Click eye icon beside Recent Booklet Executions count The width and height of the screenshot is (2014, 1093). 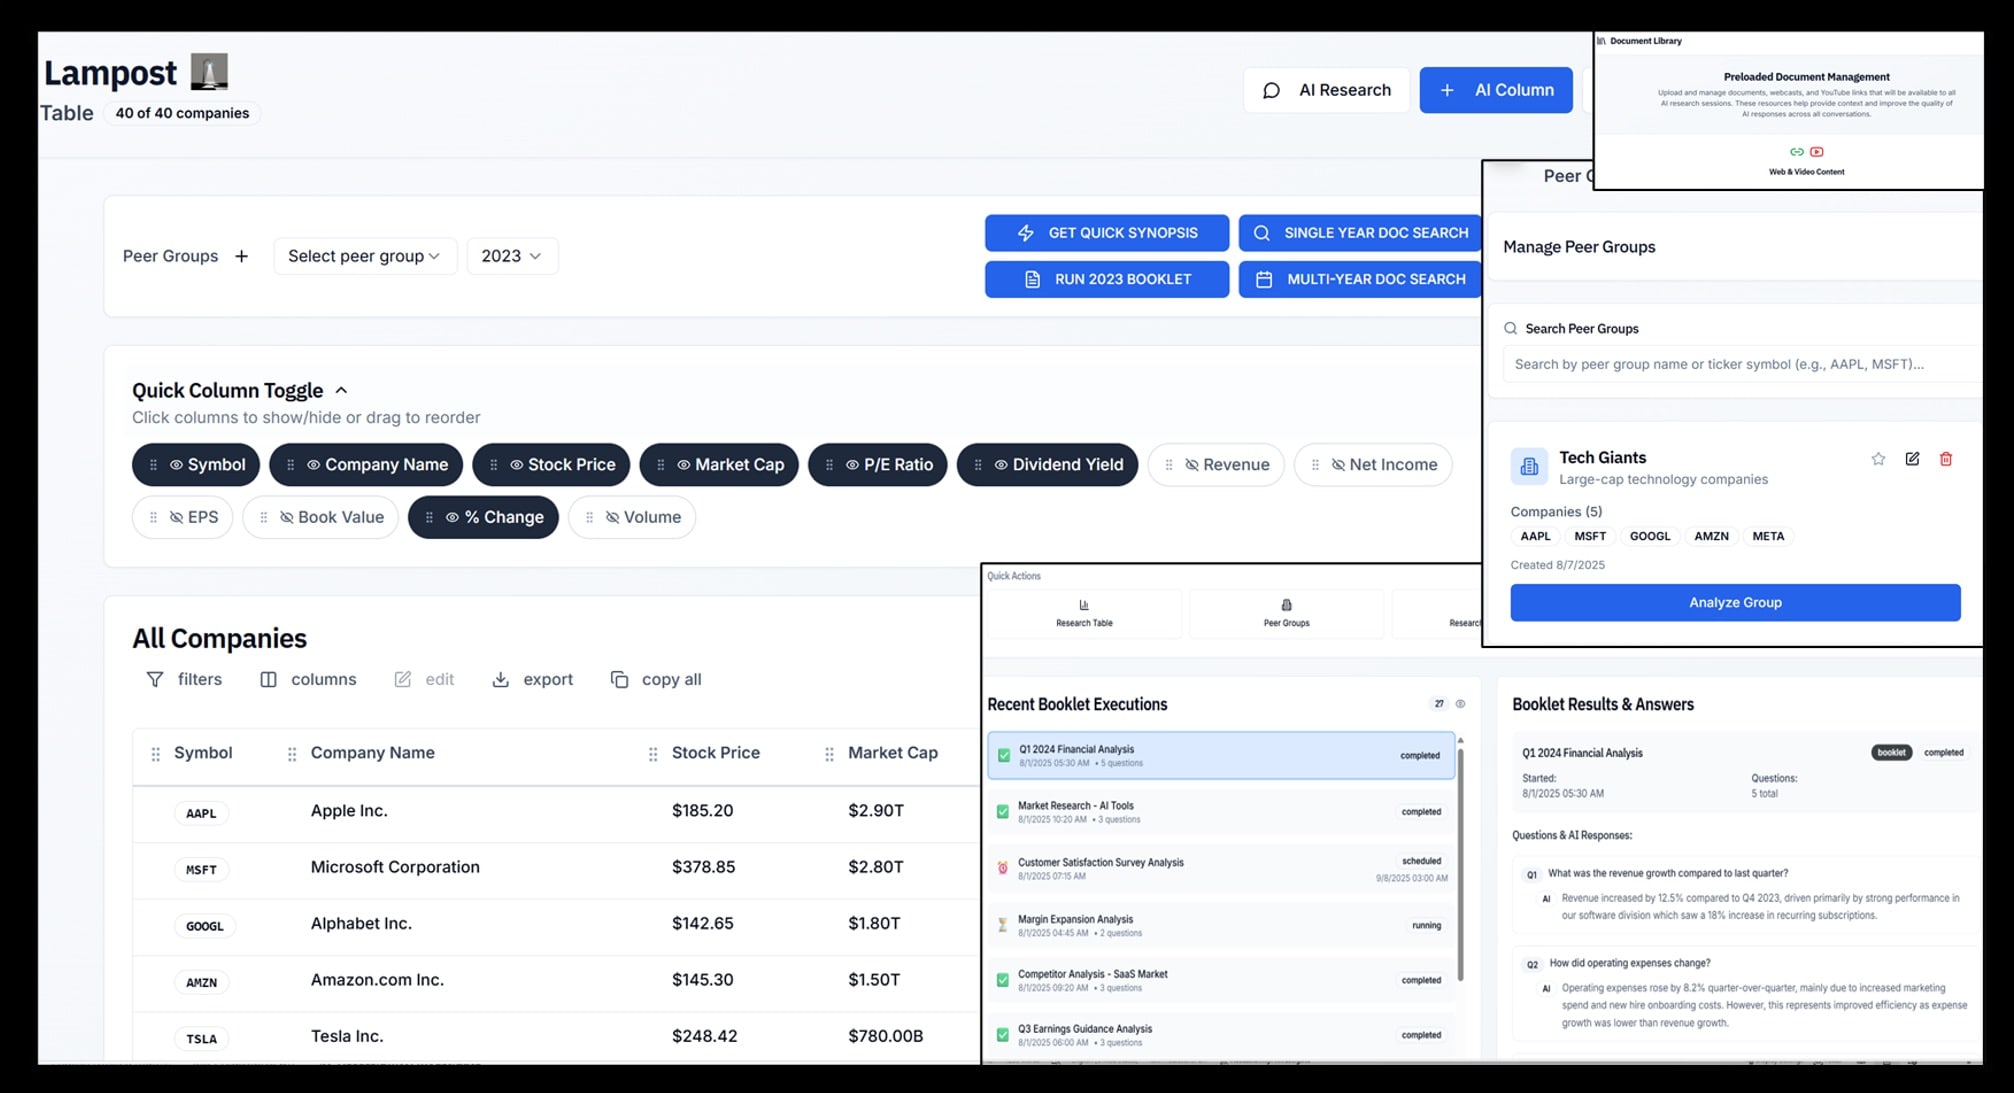coord(1460,704)
